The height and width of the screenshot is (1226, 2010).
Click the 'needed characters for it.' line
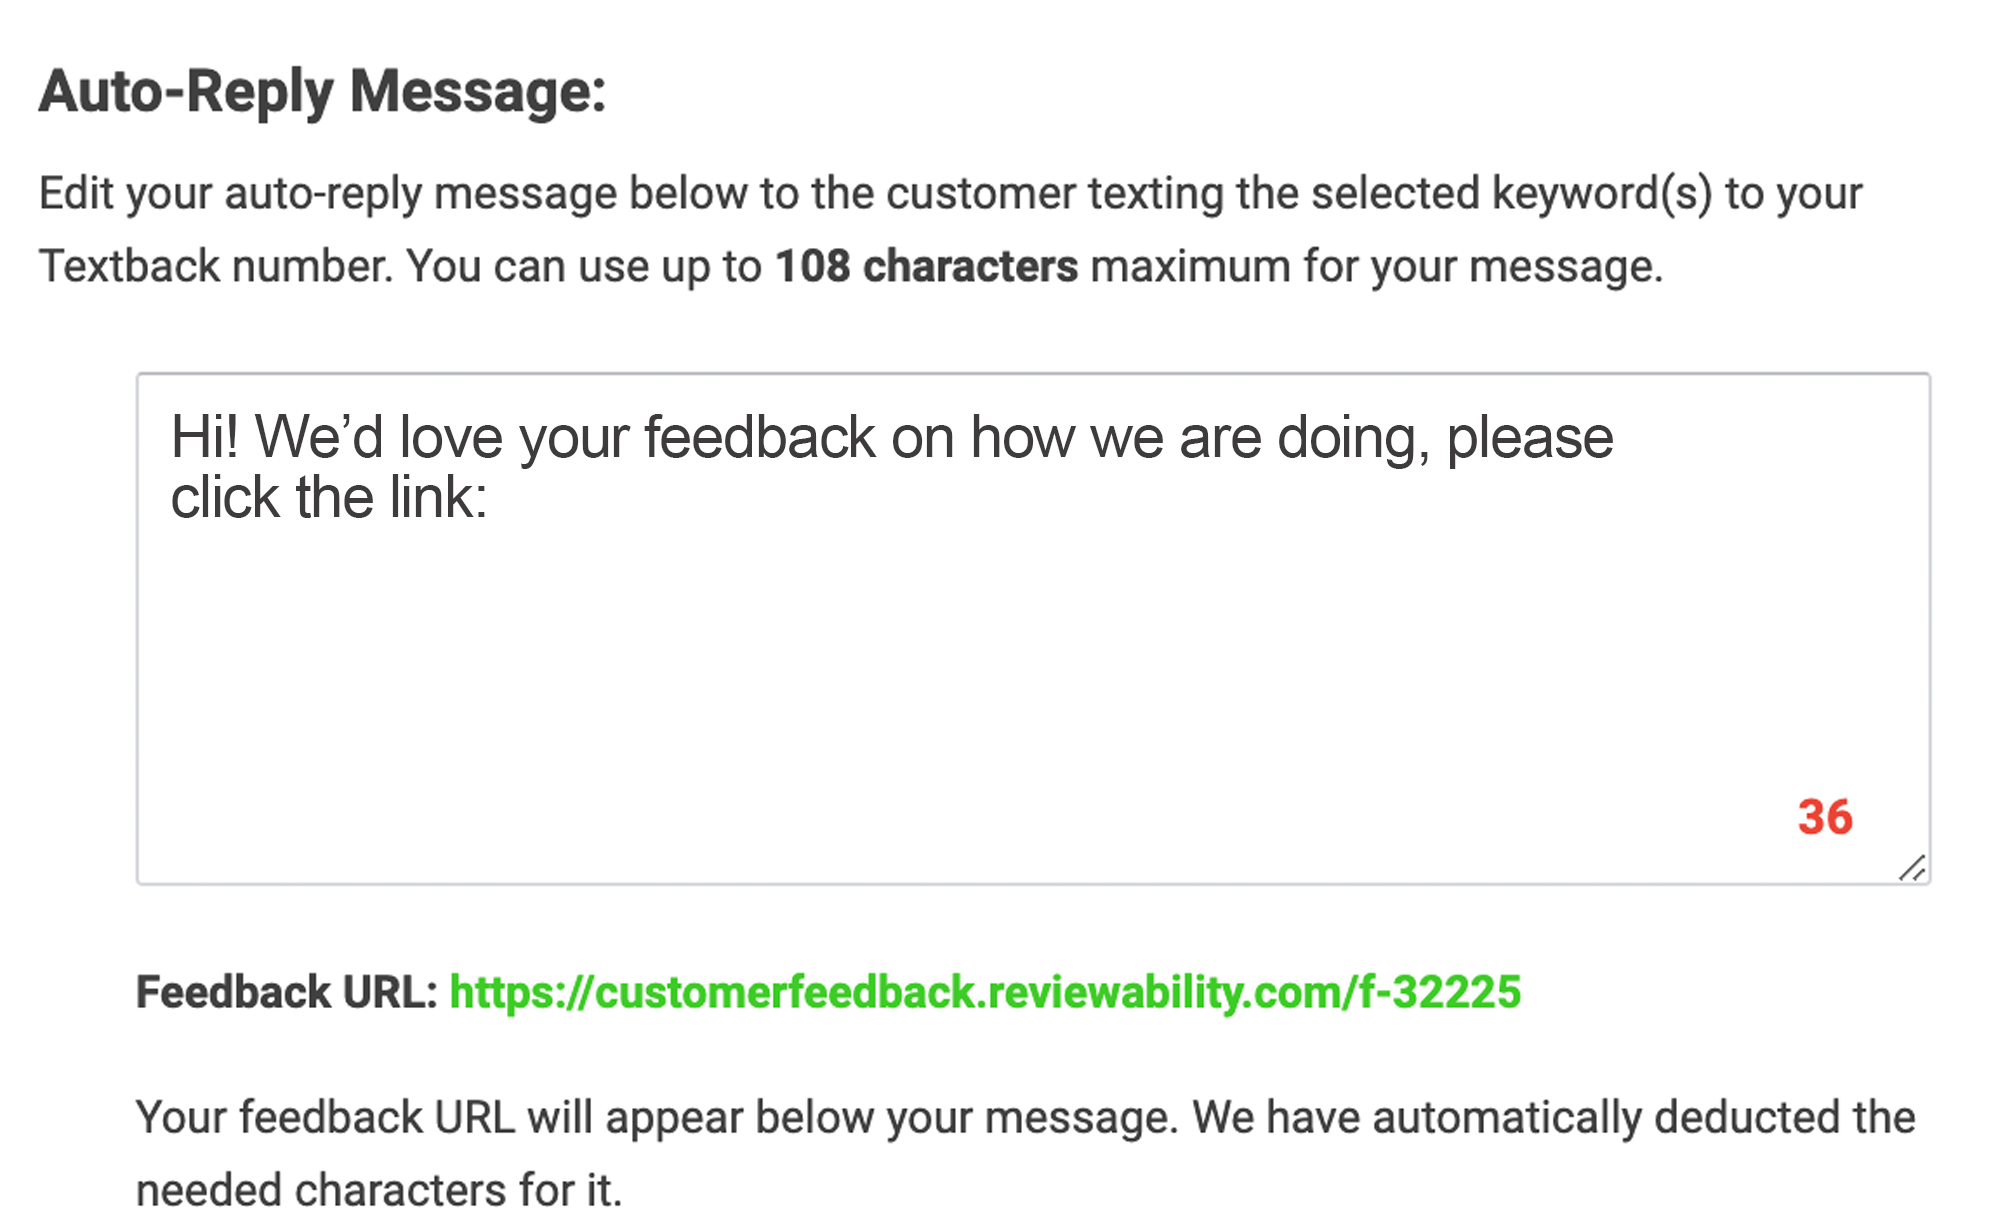379,1191
